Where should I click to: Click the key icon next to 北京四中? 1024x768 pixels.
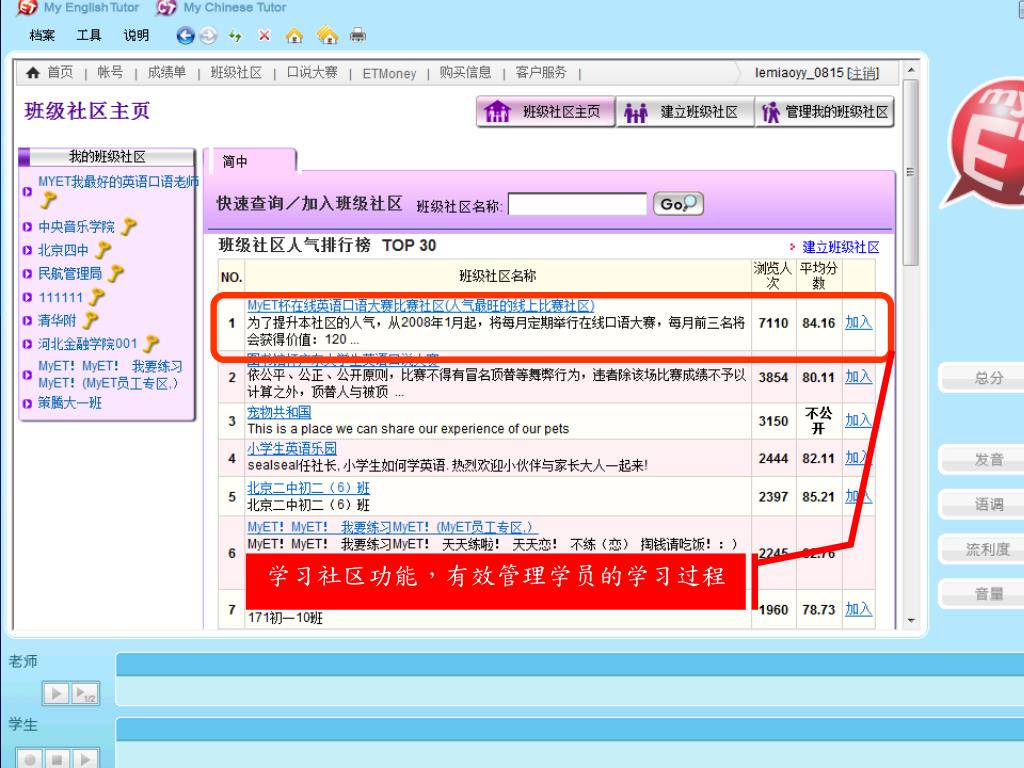point(103,250)
